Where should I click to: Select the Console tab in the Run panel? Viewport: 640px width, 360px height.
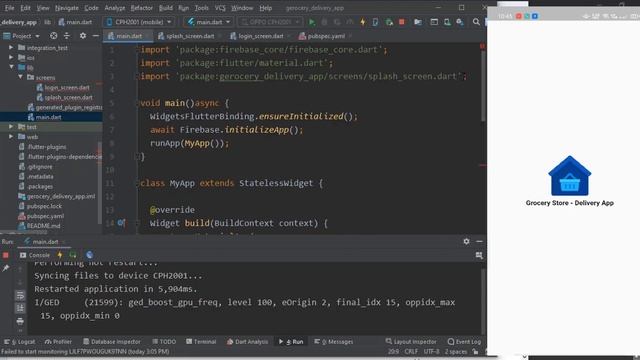coord(35,255)
